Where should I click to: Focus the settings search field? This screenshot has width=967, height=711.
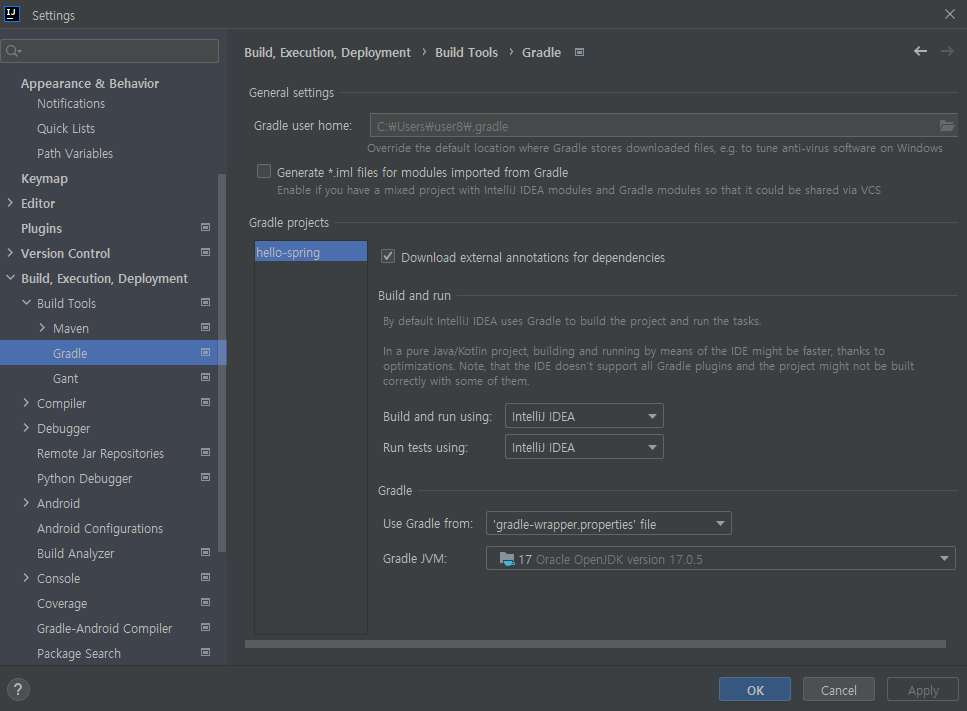[x=110, y=51]
